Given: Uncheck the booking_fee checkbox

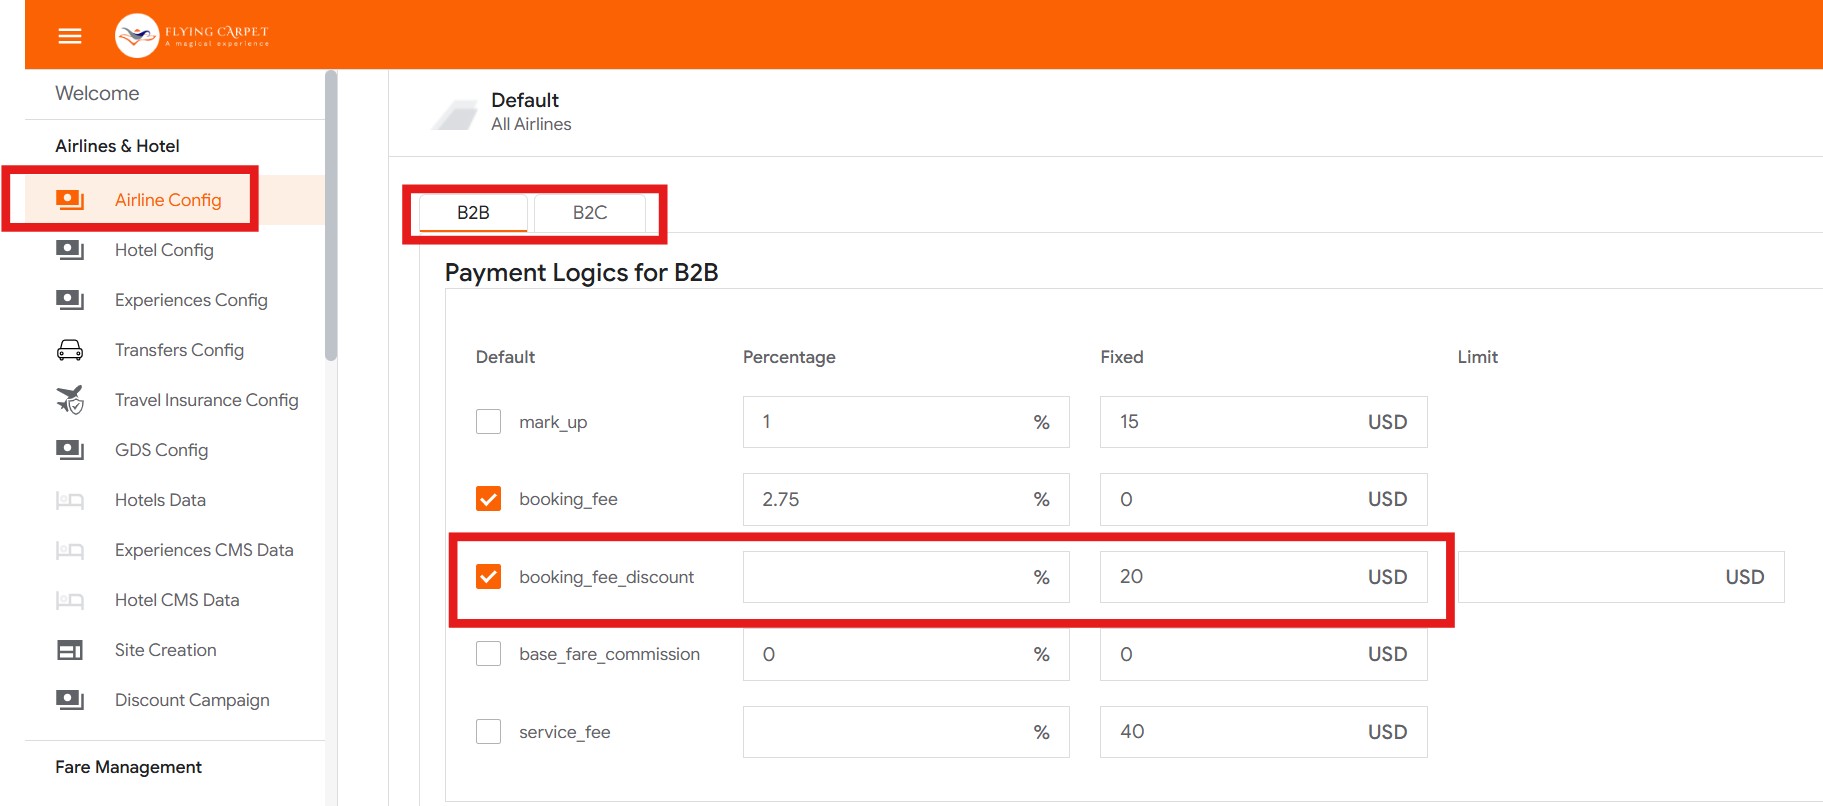Looking at the screenshot, I should (488, 499).
